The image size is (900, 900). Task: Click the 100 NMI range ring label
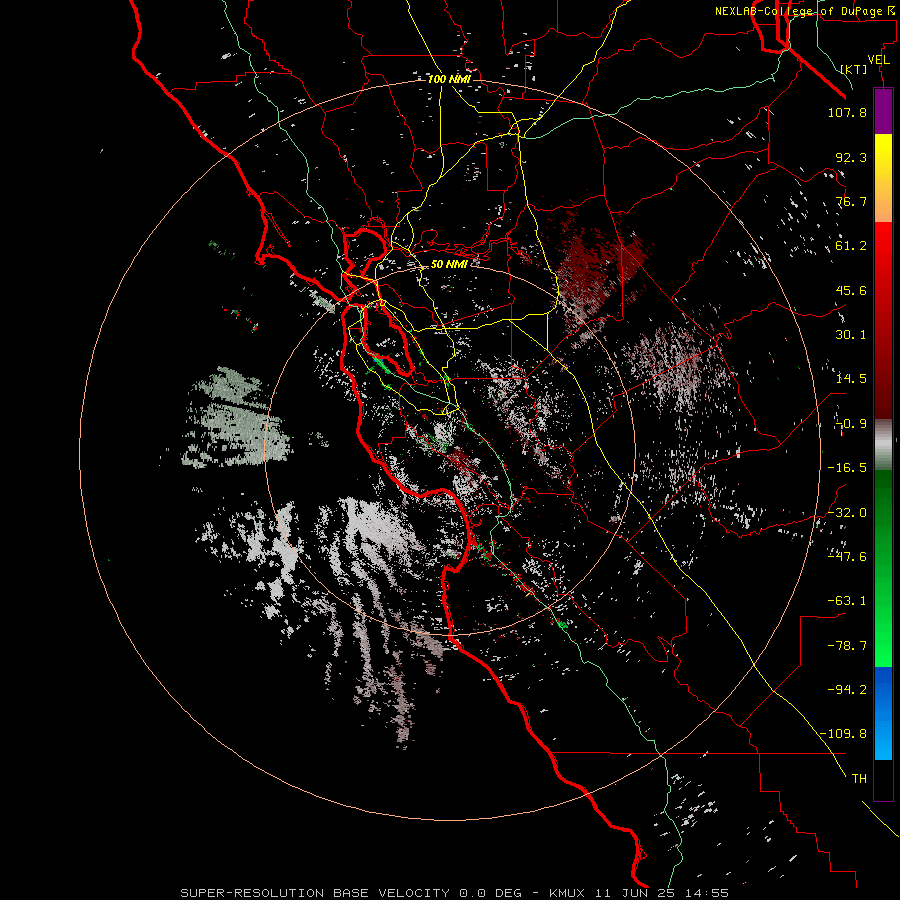(449, 79)
